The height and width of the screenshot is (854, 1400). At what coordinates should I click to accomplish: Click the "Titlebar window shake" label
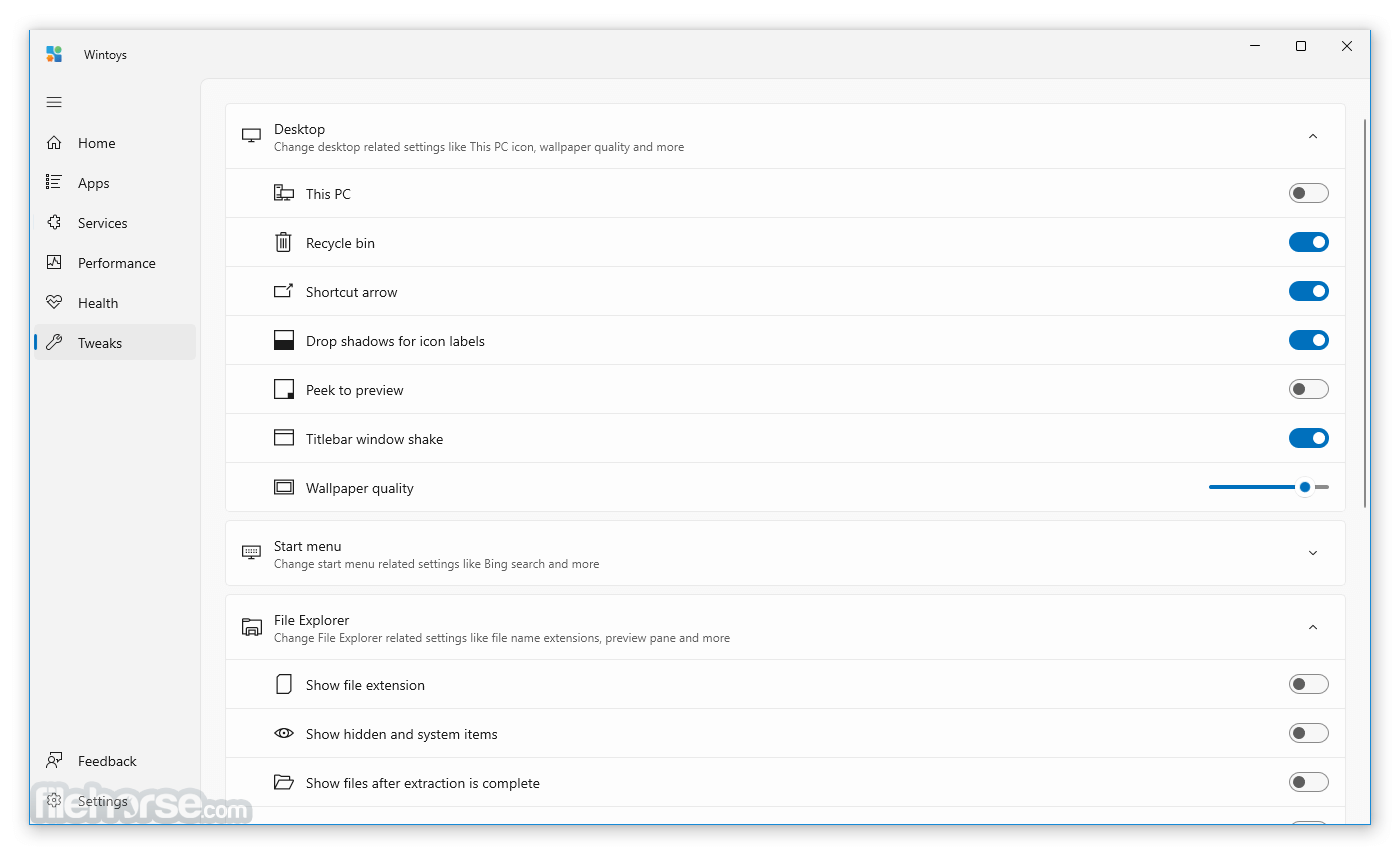point(374,439)
